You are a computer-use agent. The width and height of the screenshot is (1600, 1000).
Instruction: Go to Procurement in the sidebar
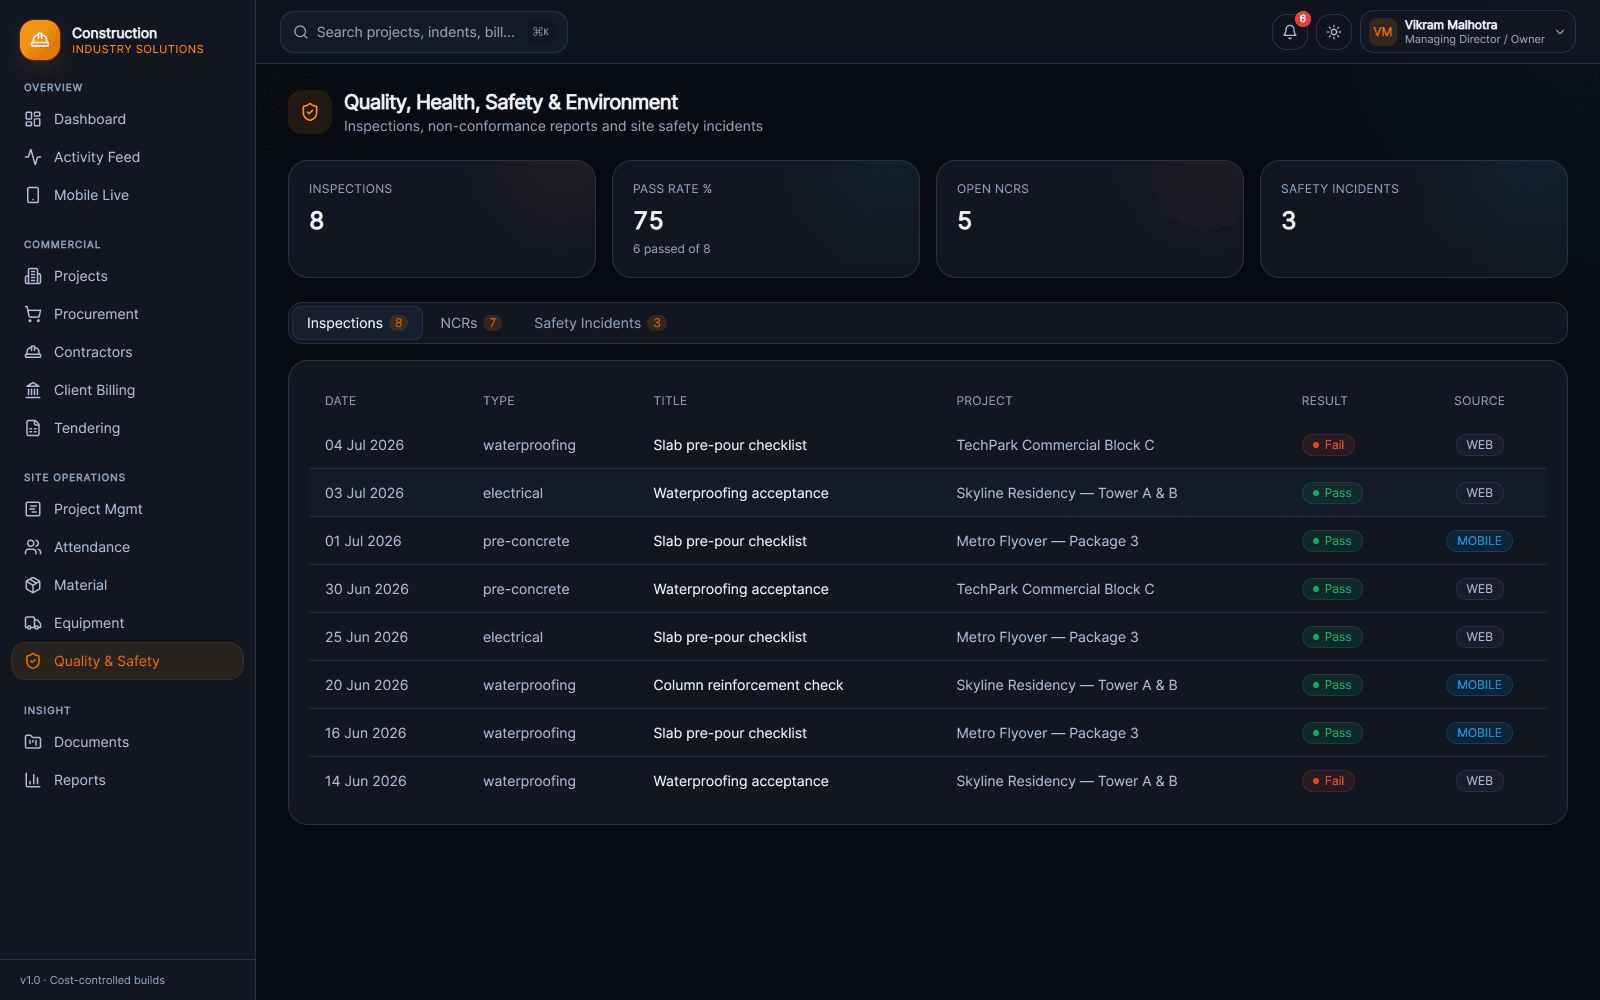[127, 314]
